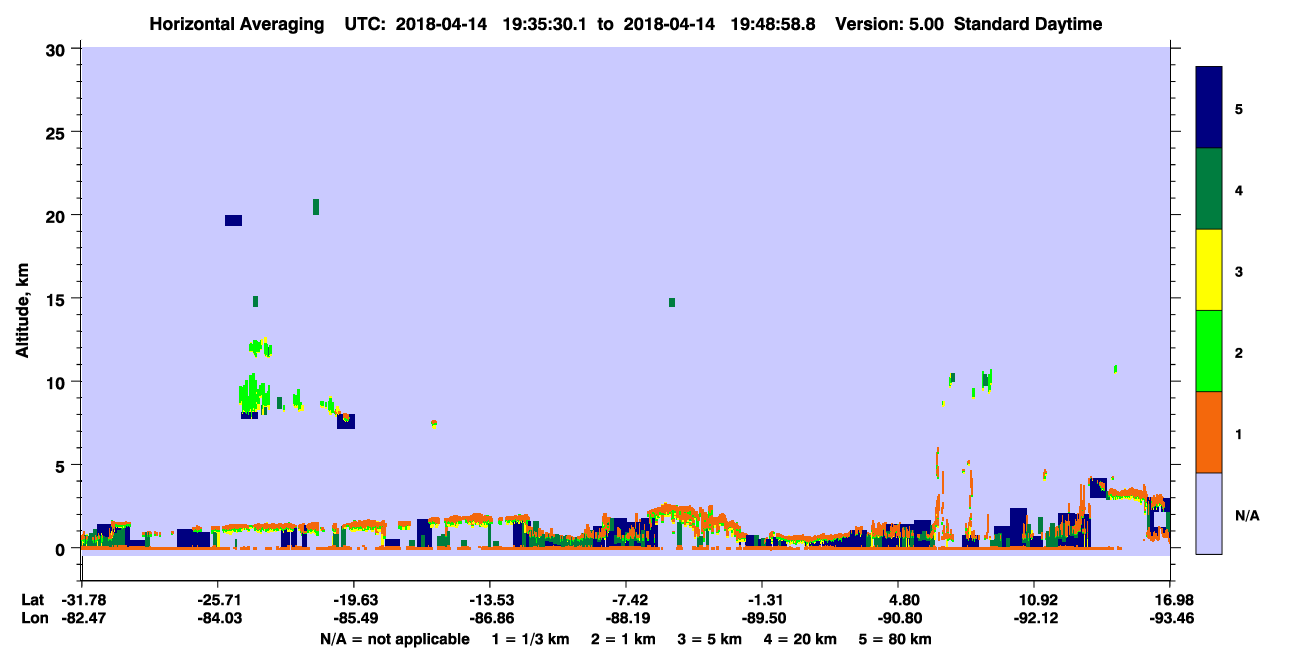The height and width of the screenshot is (667, 1300).
Task: Click the end time '19:48:58.8'
Action: click(x=771, y=24)
